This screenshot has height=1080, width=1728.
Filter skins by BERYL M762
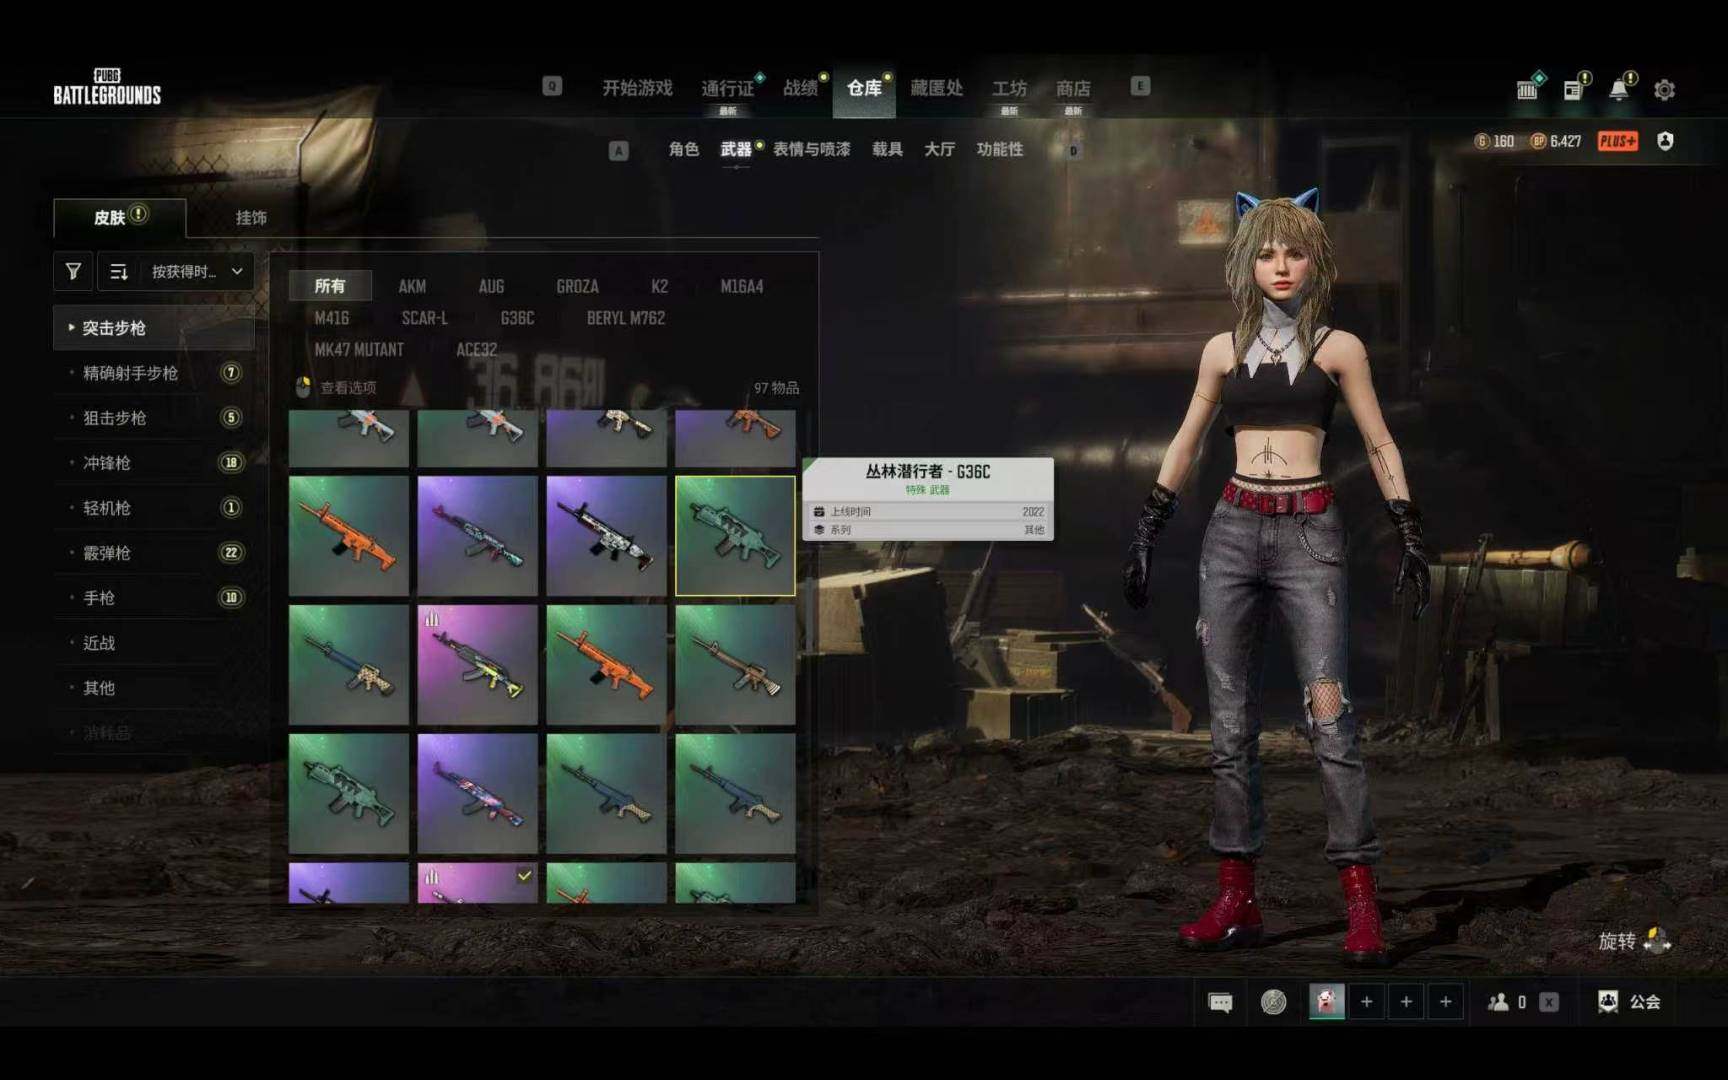(x=625, y=318)
